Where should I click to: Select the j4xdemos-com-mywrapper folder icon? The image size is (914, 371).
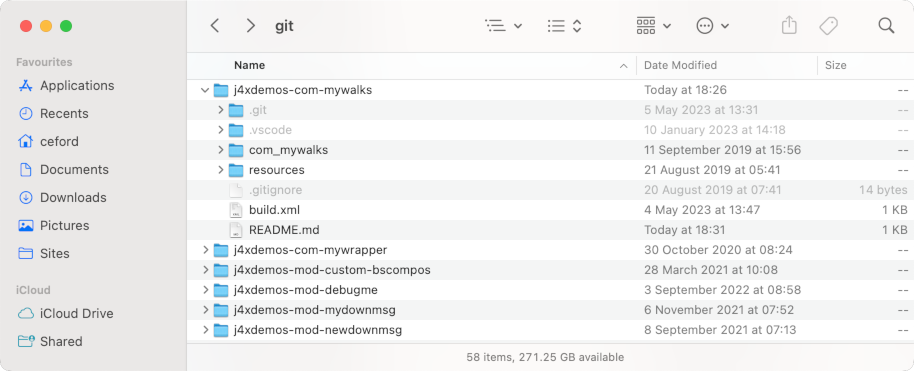tap(220, 250)
